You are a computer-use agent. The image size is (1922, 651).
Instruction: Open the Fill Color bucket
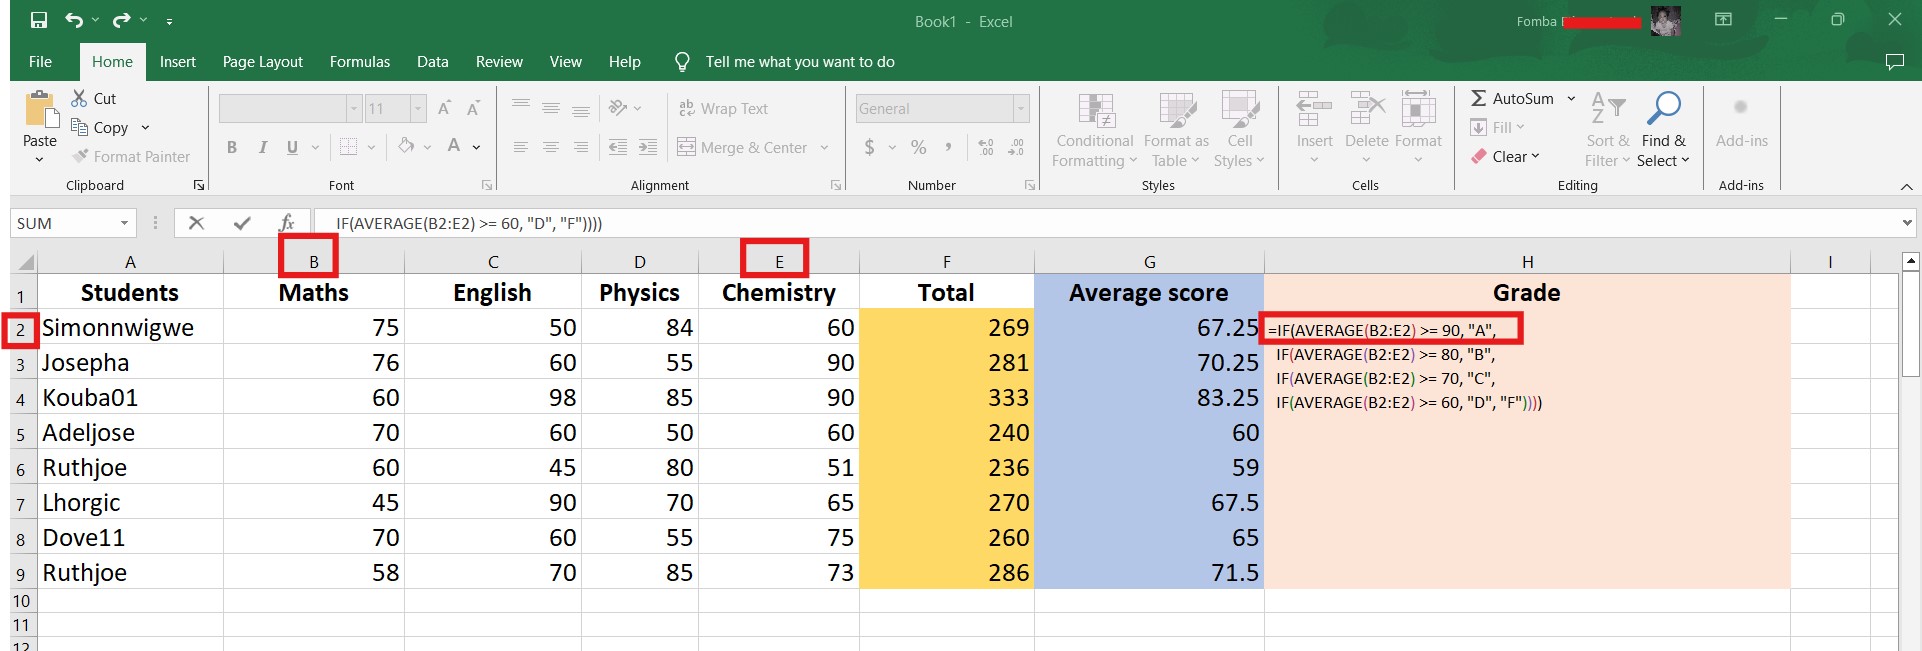pos(406,147)
